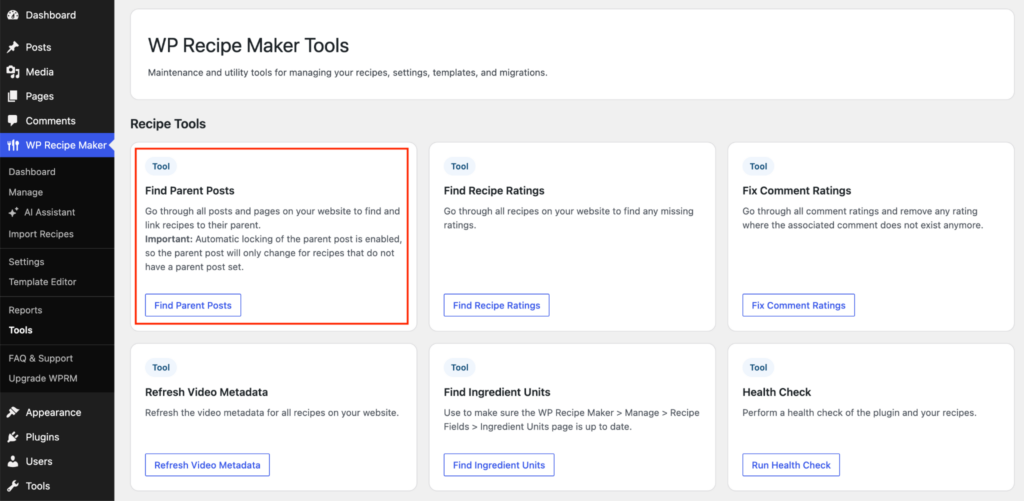Open the Reports submenu page
The image size is (1024, 501).
[x=25, y=310]
